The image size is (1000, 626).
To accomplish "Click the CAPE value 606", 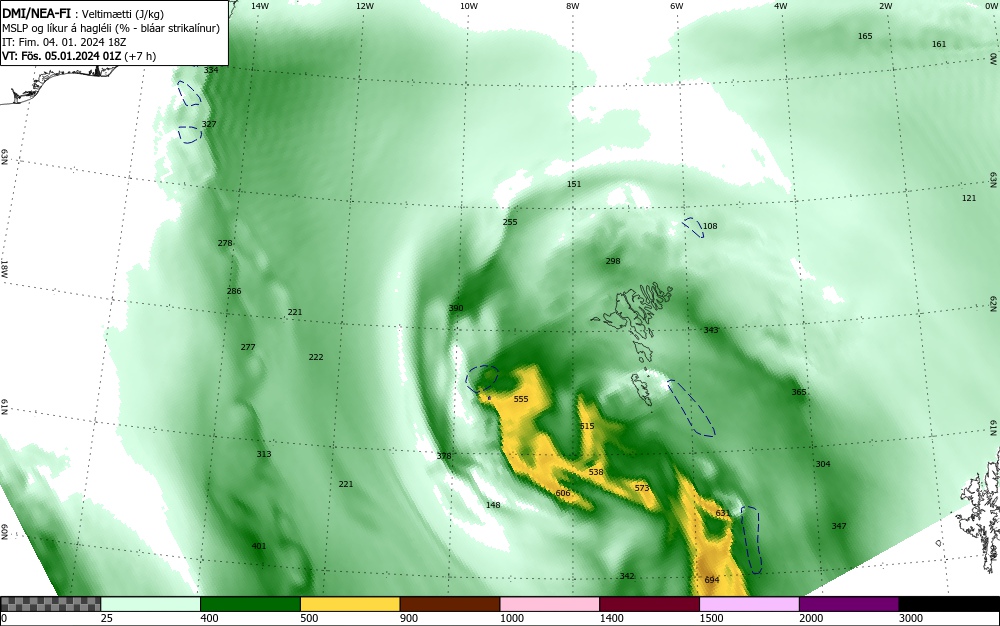I will 562,493.
